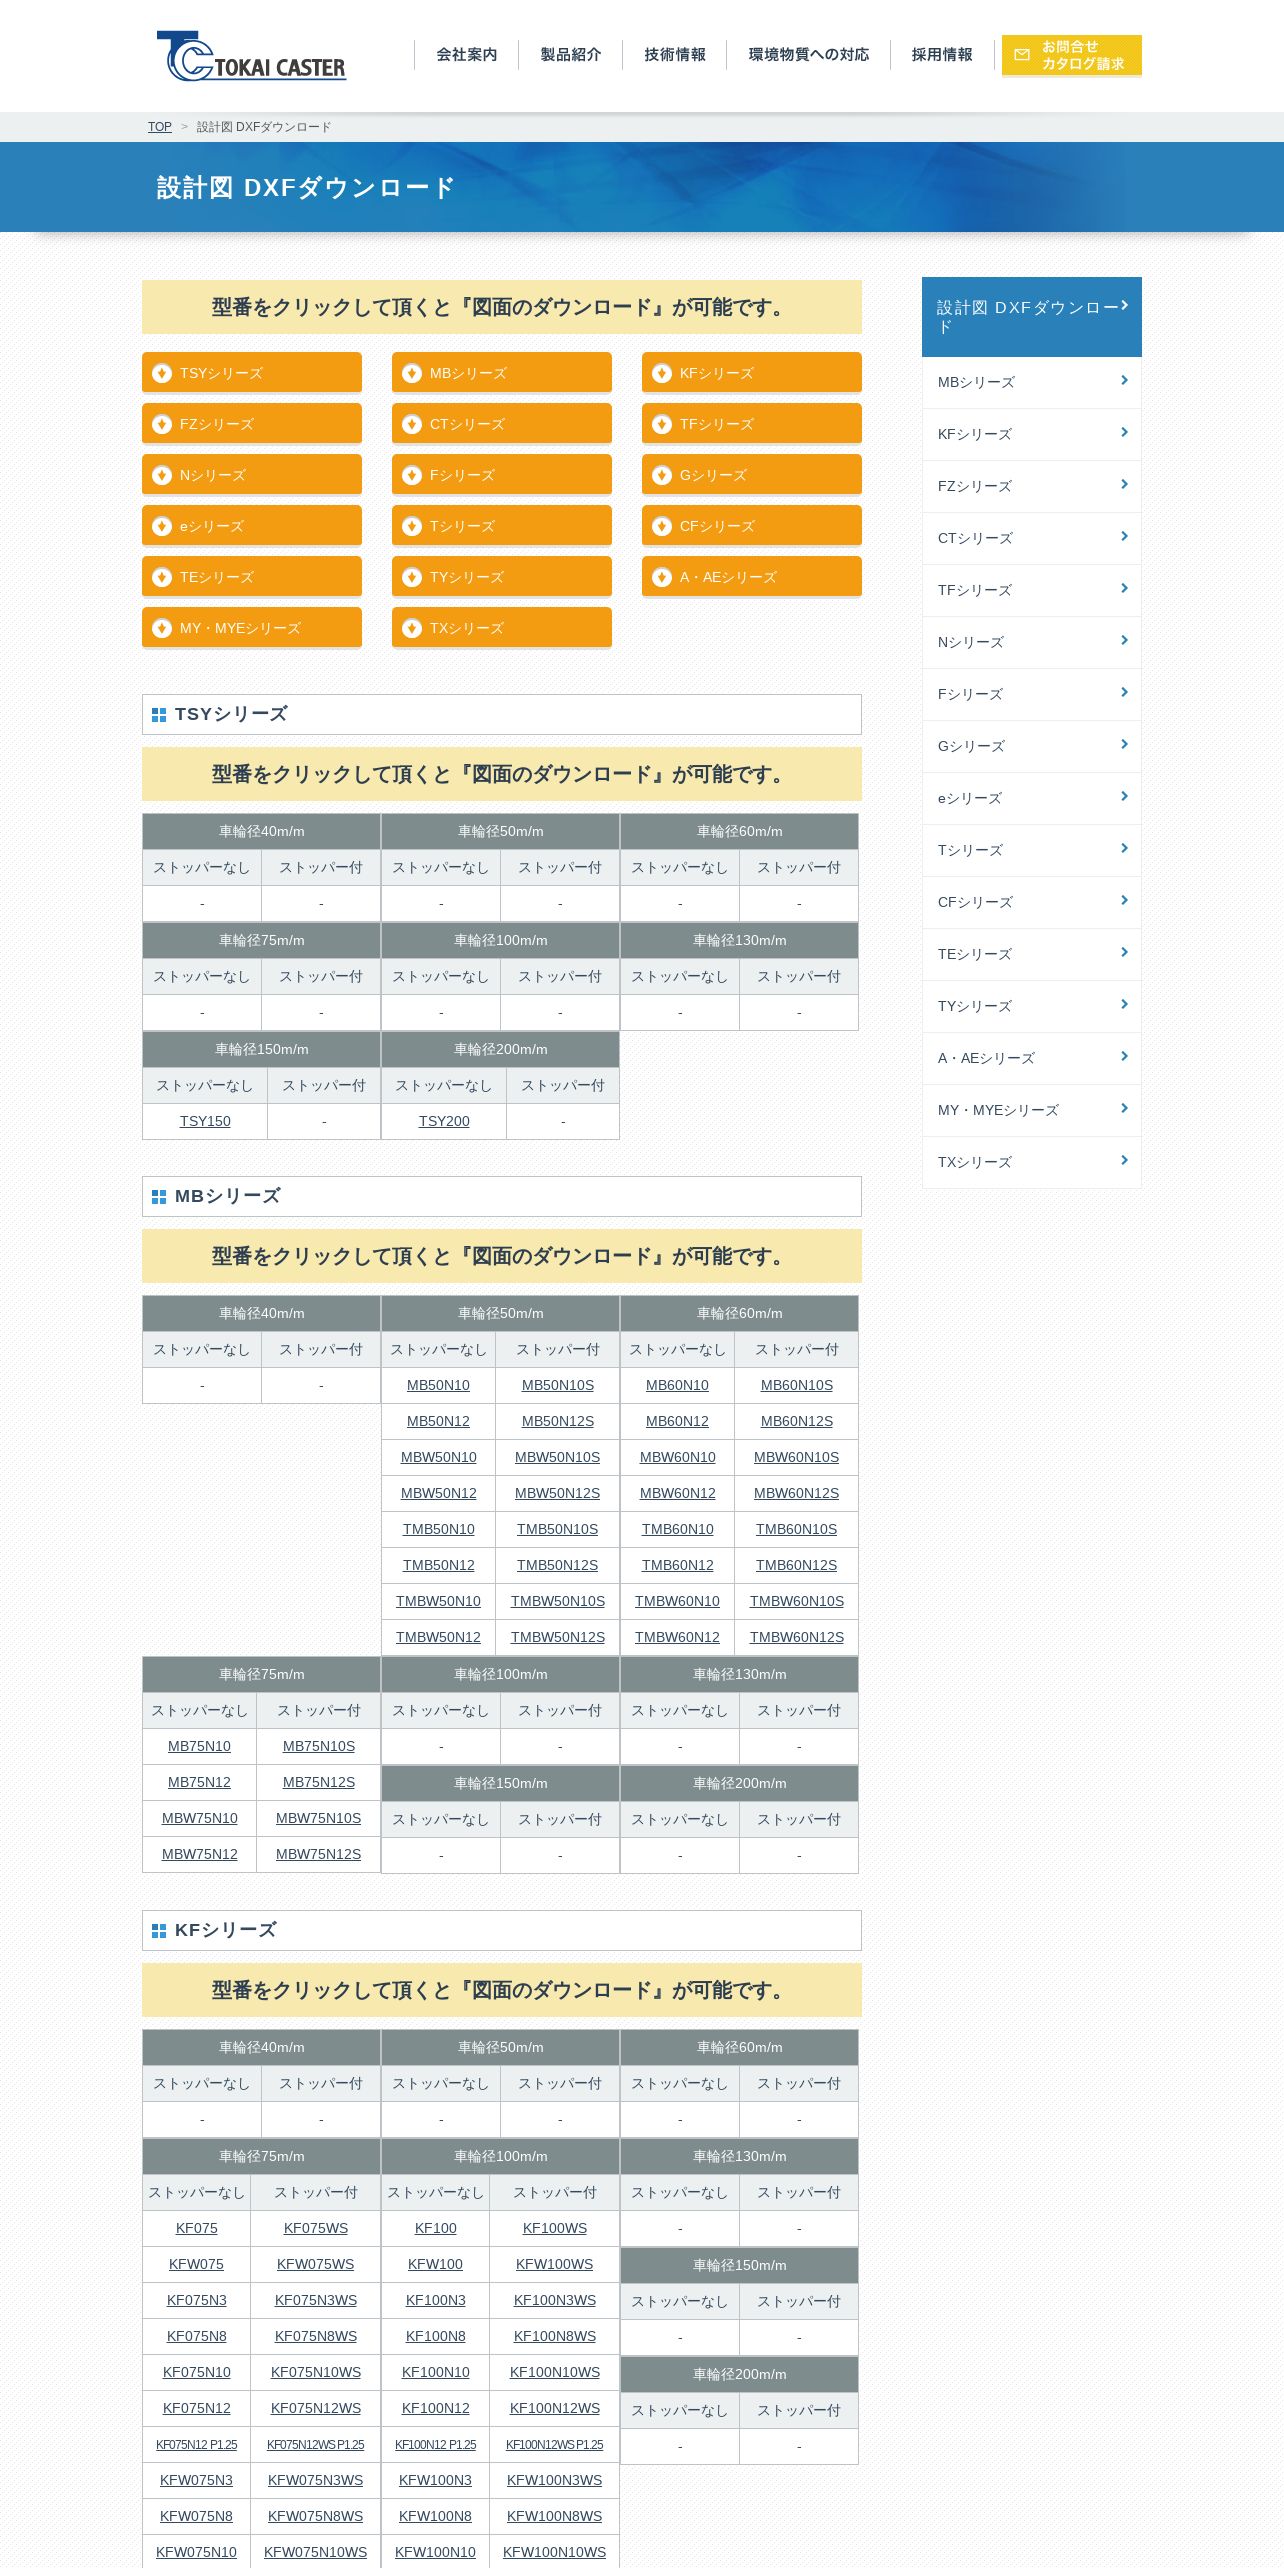The image size is (1284, 2568).
Task: Select sidebar Tシリーズ item
Action: 1032,850
